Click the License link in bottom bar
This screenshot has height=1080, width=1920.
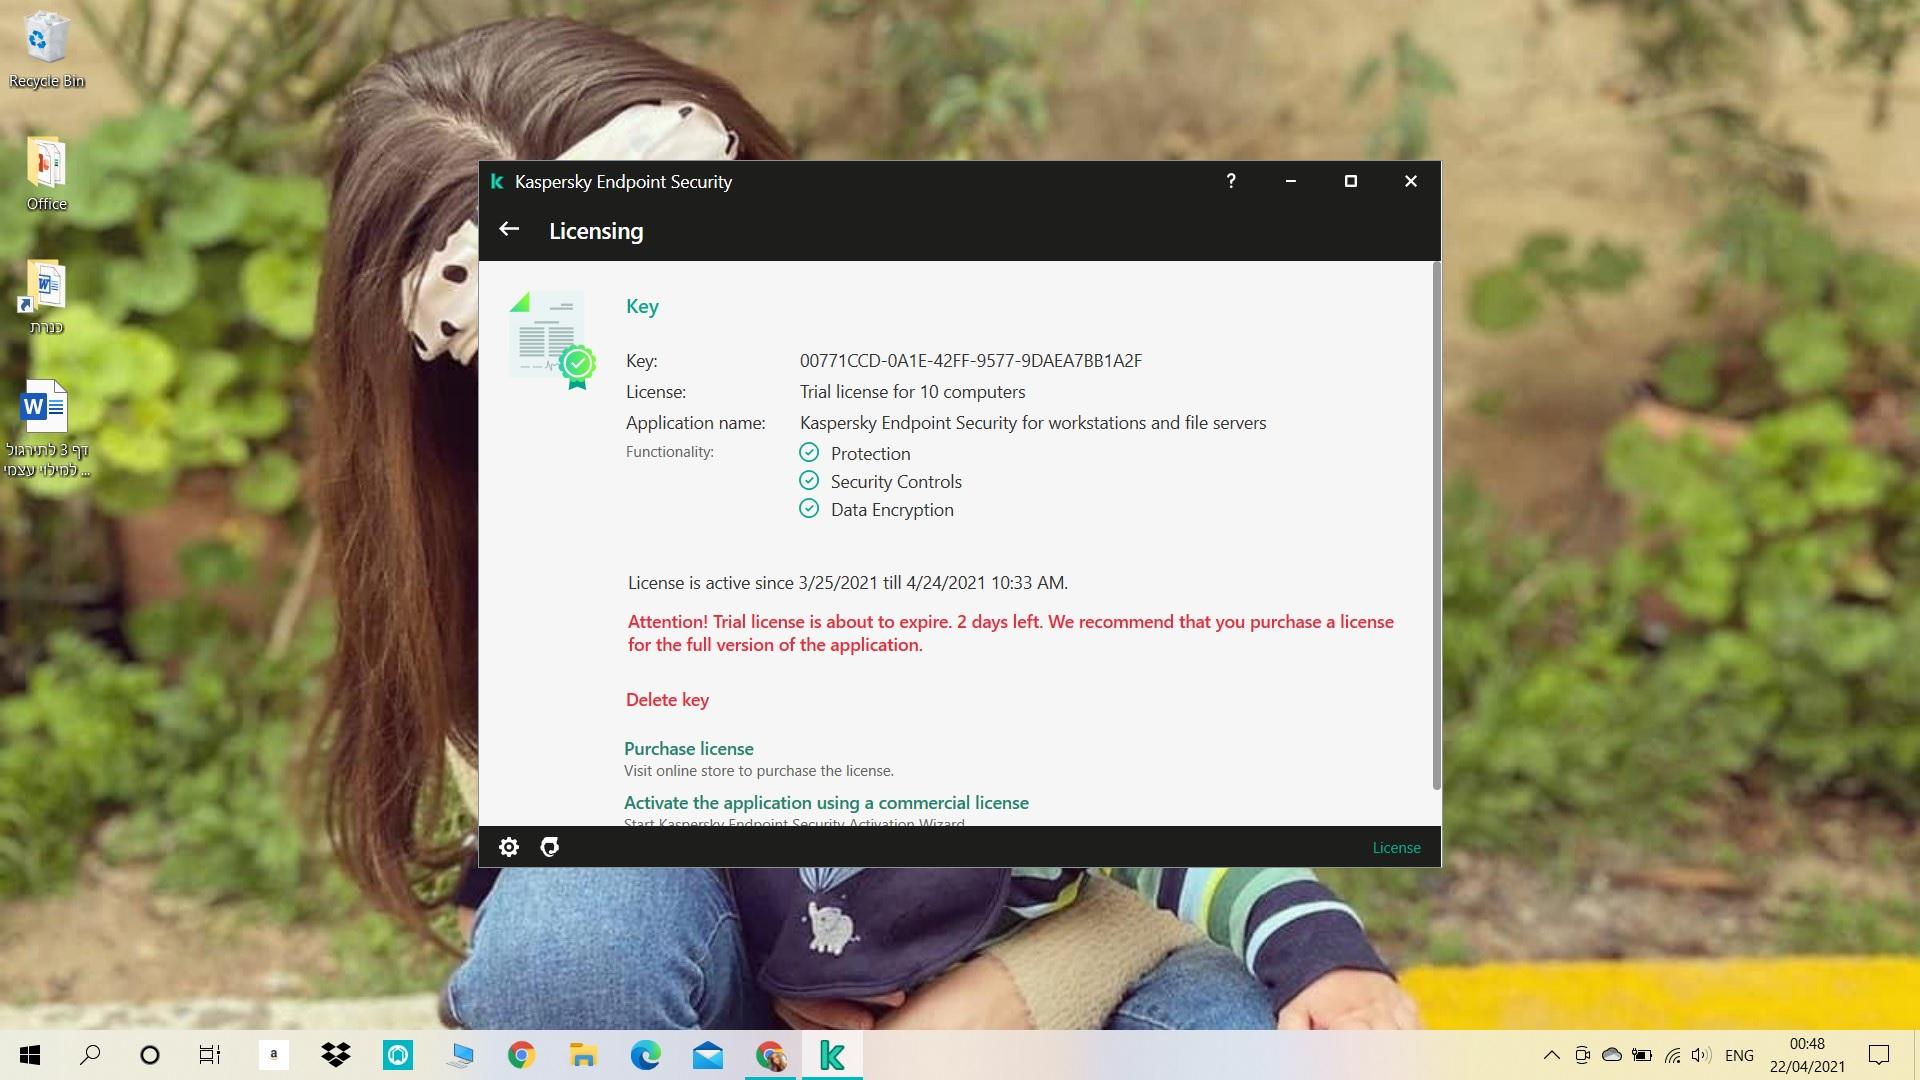(x=1396, y=848)
